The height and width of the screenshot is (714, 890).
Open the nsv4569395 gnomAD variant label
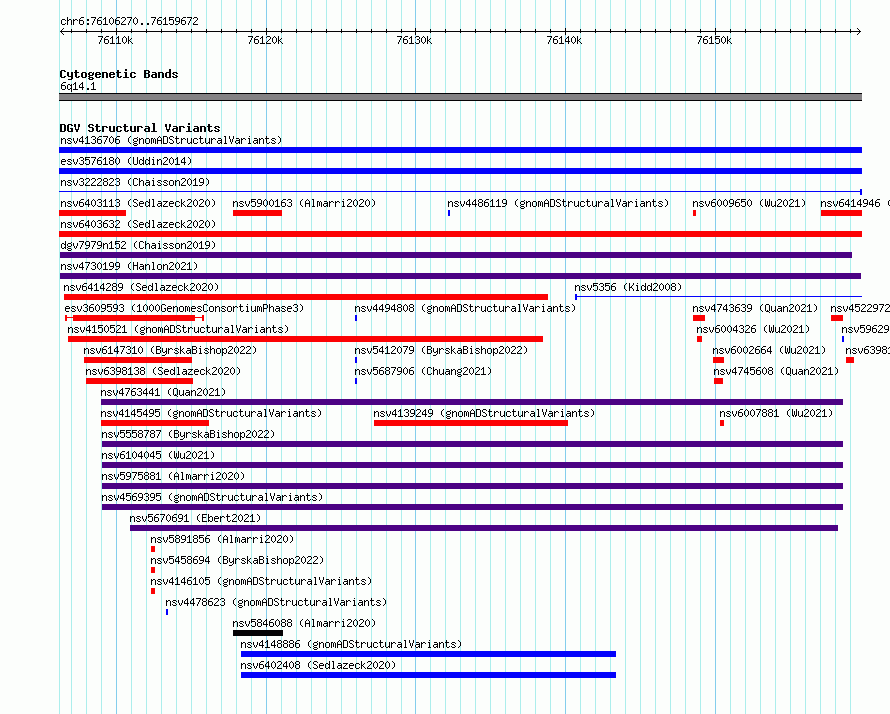click(212, 497)
